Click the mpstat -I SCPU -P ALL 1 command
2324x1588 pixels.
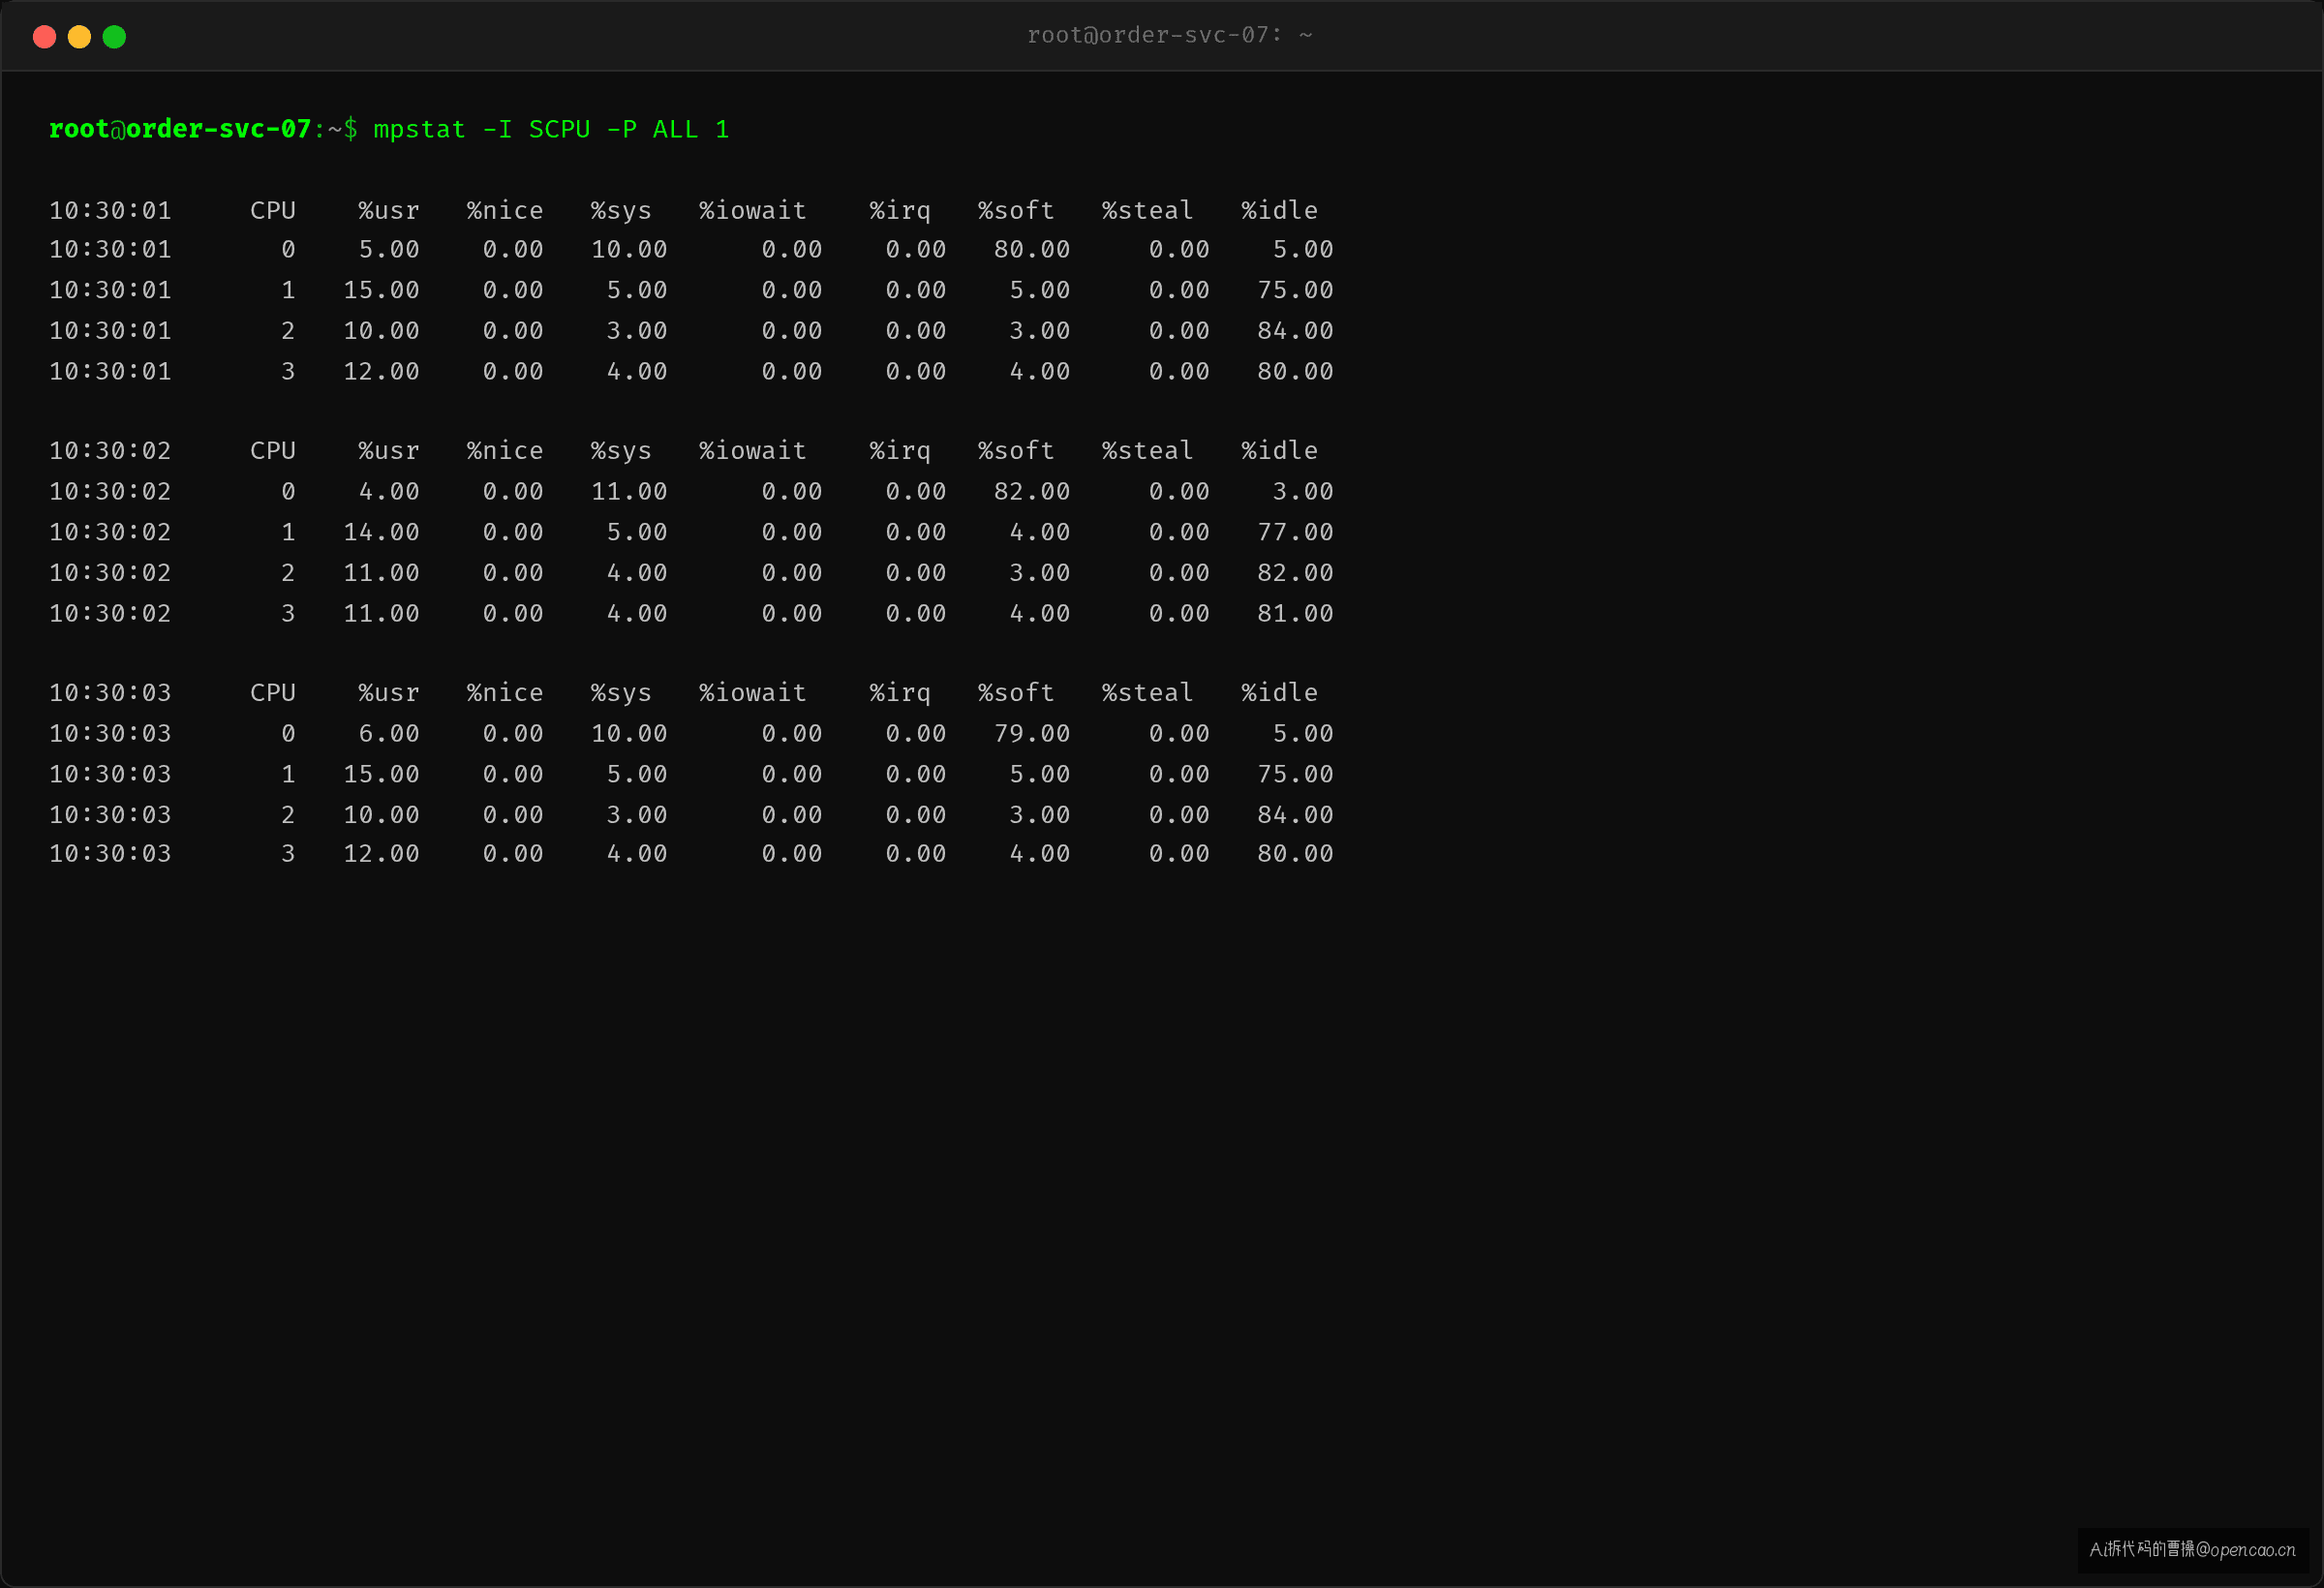tap(551, 129)
